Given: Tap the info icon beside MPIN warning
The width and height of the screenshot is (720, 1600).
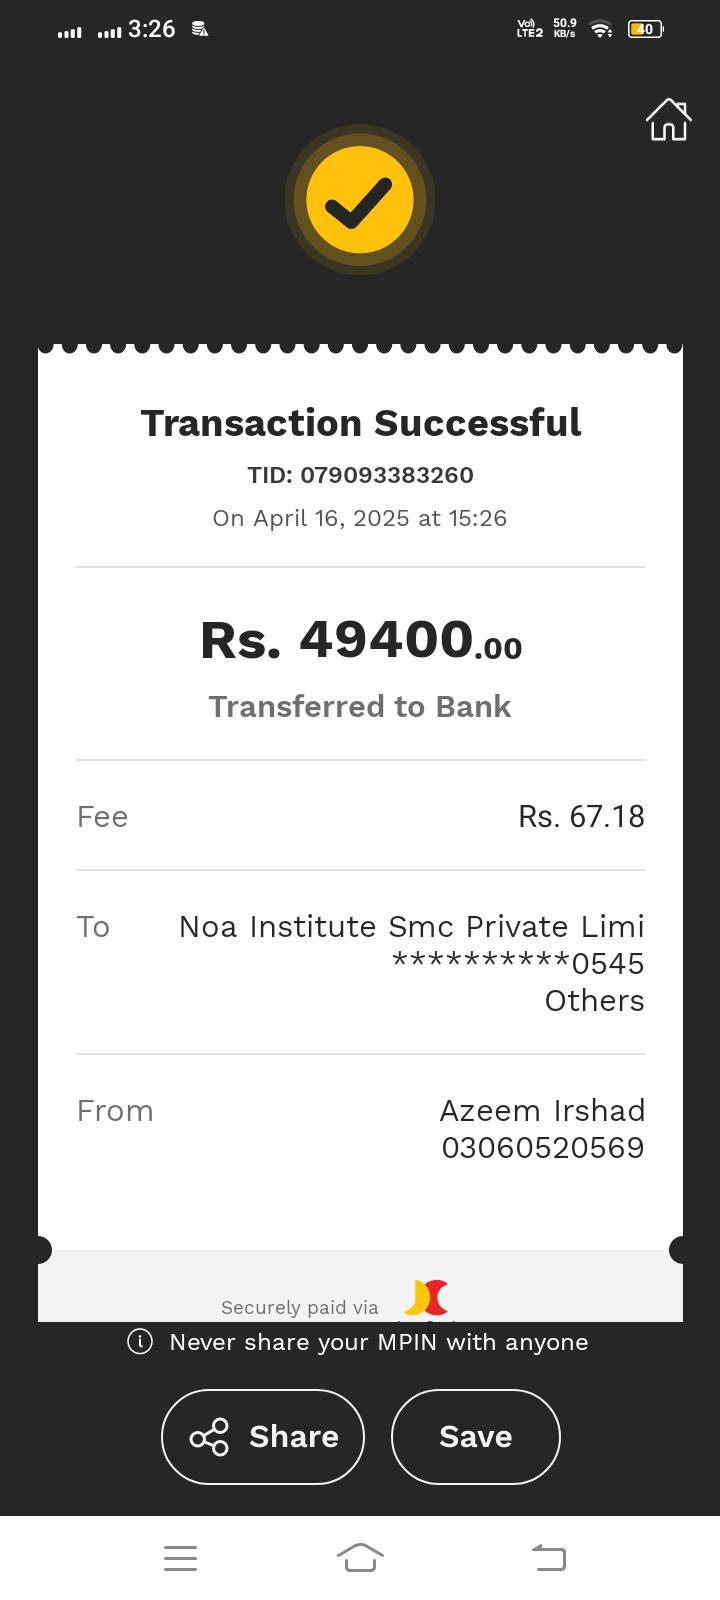Looking at the screenshot, I should [x=140, y=1342].
